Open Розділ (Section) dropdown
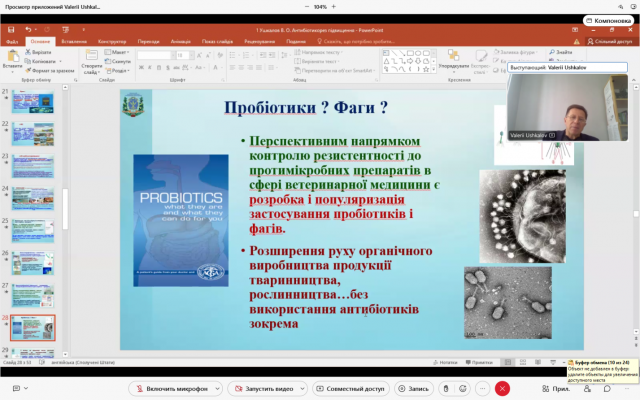The width and height of the screenshot is (640, 400). pyautogui.click(x=118, y=71)
